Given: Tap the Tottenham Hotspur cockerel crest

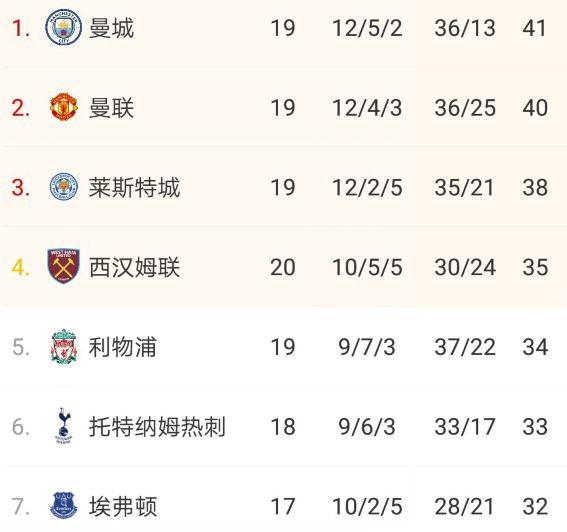Looking at the screenshot, I should point(64,426).
